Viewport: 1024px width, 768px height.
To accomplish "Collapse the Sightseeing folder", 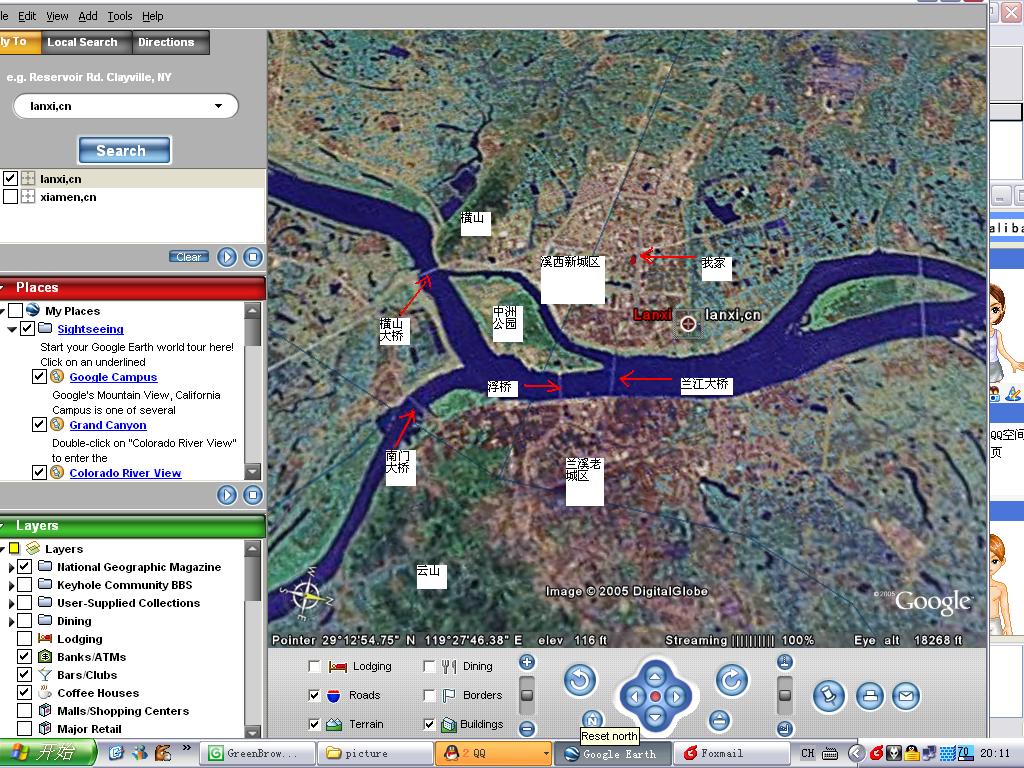I will coord(12,329).
